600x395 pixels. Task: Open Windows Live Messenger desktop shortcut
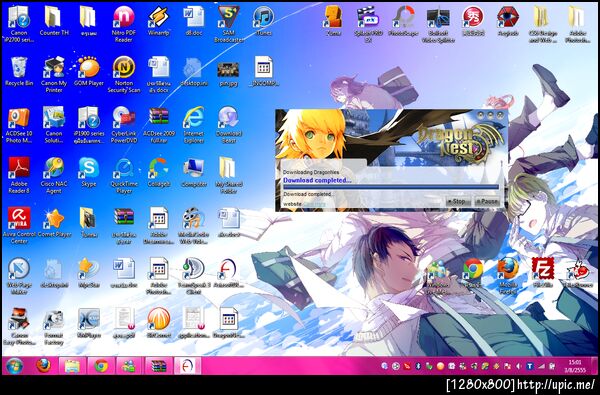438,276
